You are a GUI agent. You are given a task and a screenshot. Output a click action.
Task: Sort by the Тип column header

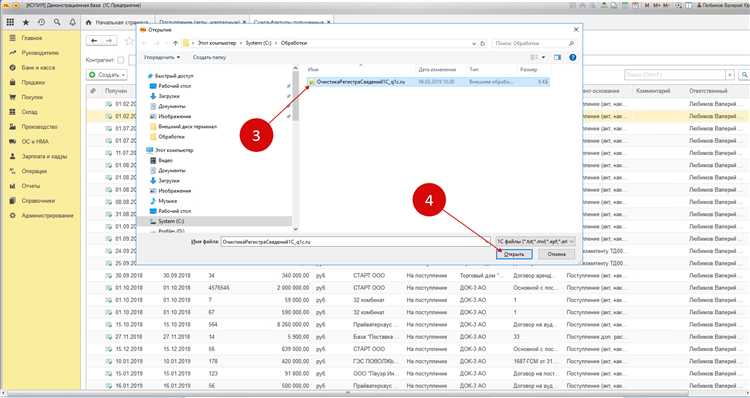tap(474, 70)
